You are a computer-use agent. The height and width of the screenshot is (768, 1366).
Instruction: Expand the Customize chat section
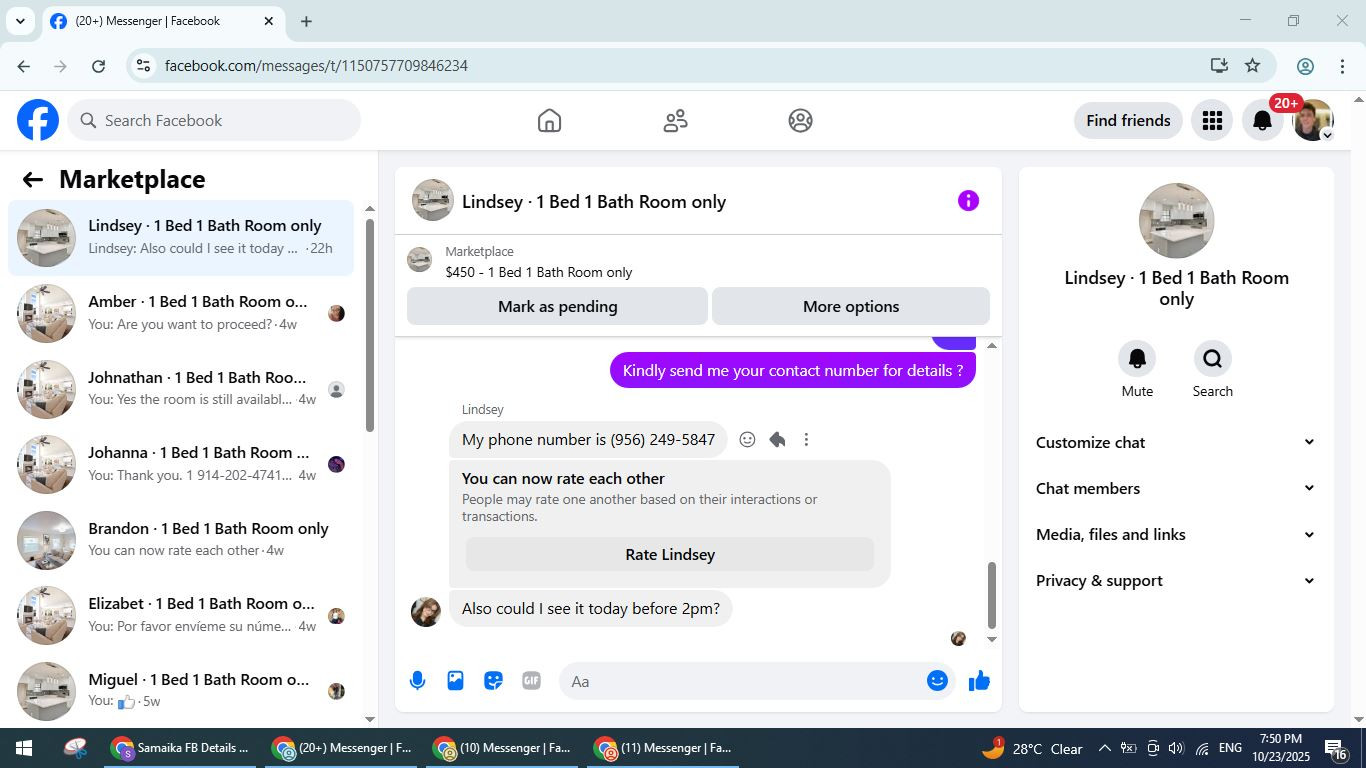[1176, 442]
